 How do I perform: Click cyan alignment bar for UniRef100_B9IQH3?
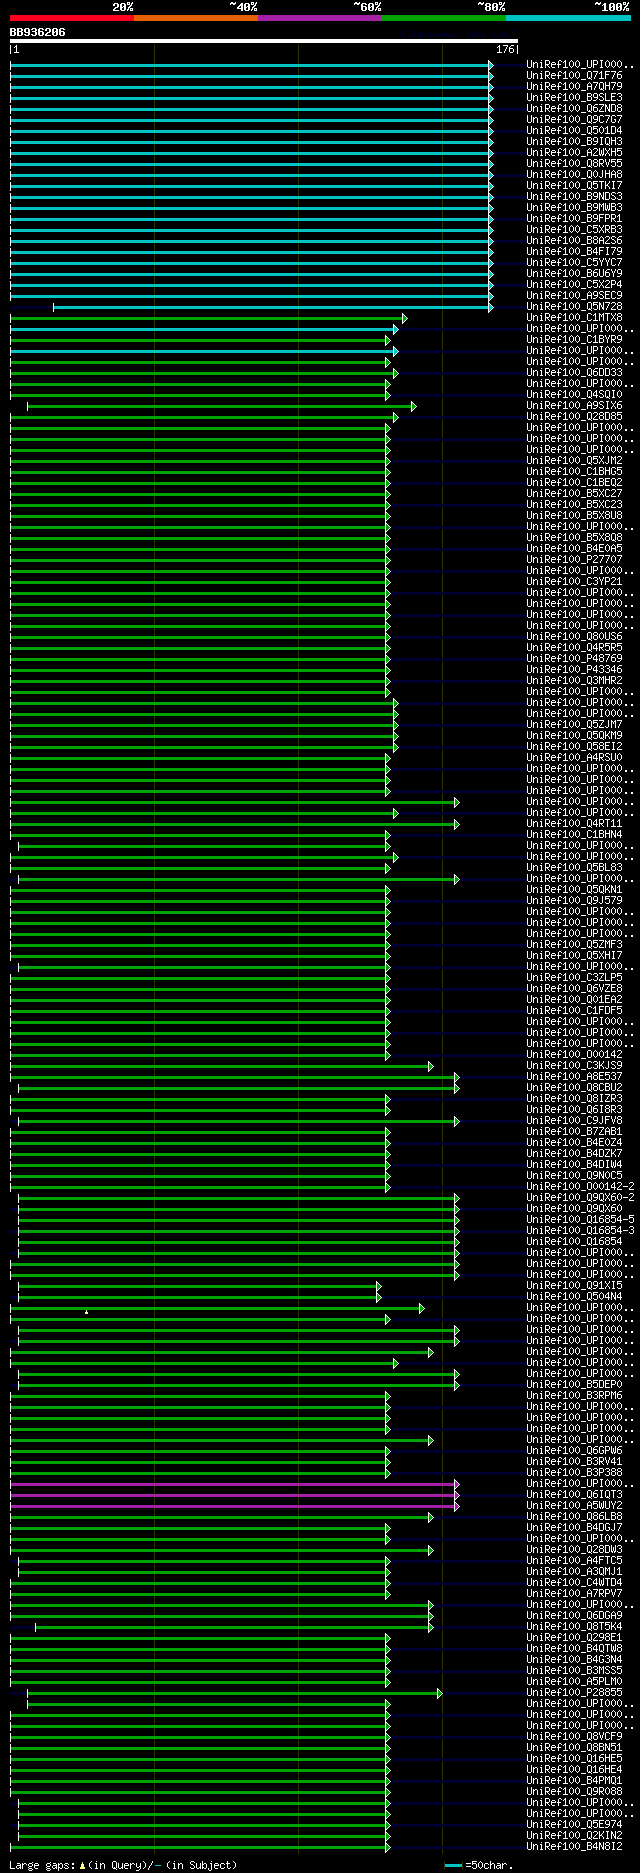(252, 142)
